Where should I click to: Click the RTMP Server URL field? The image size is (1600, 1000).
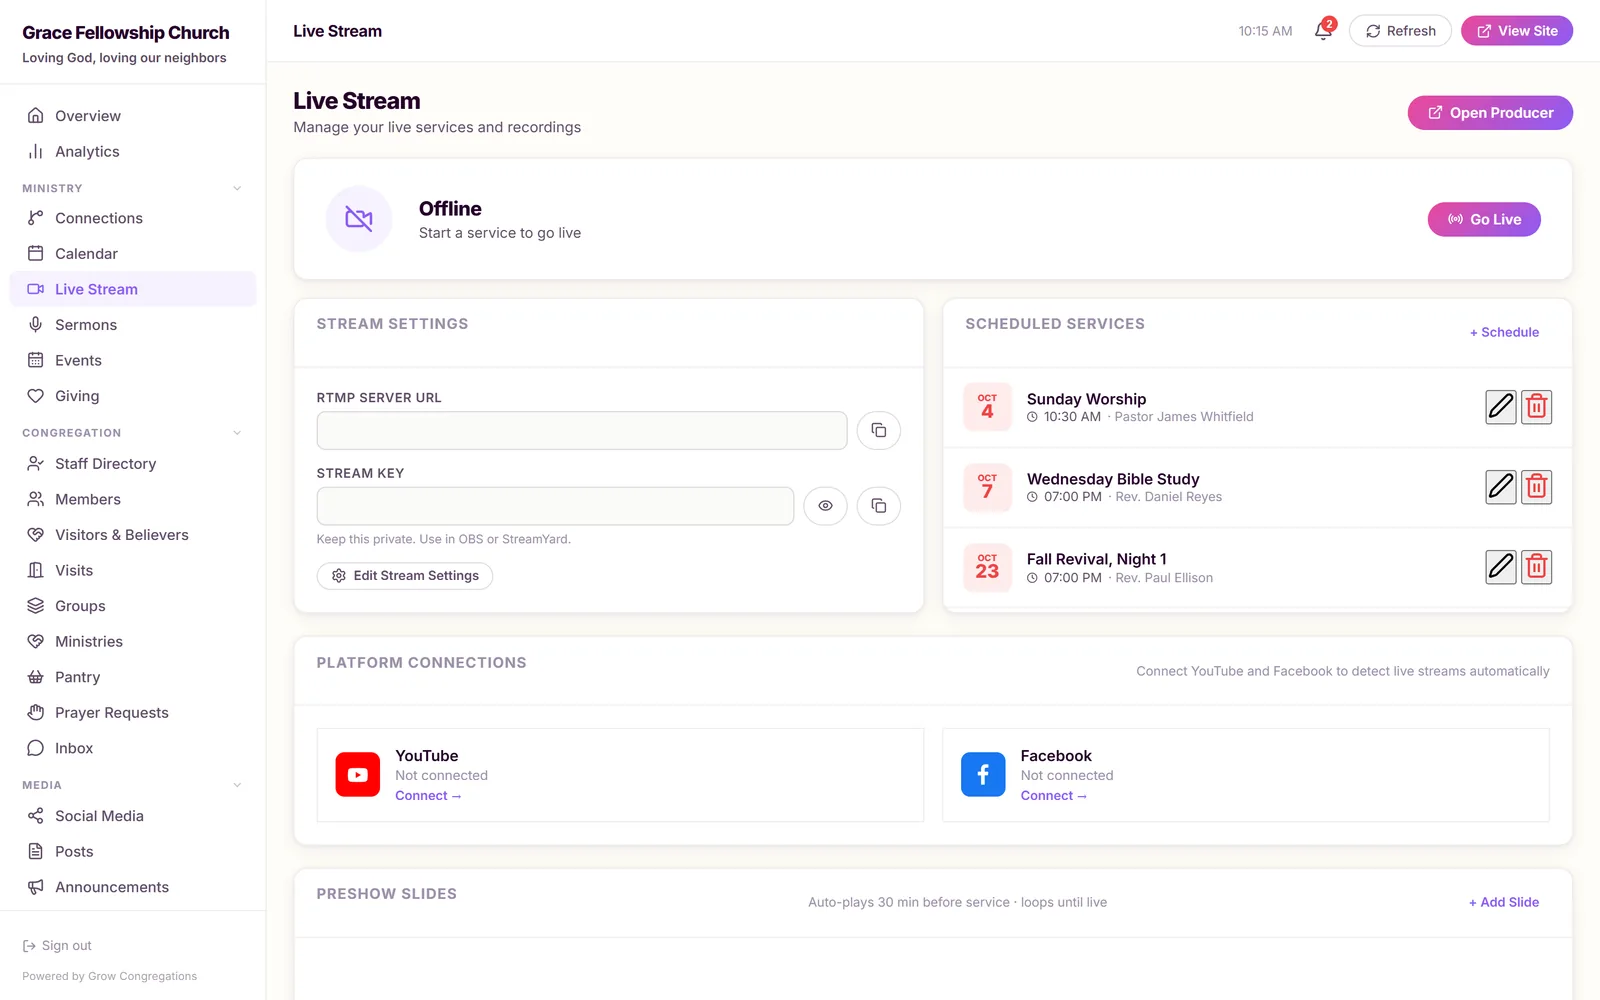point(582,430)
